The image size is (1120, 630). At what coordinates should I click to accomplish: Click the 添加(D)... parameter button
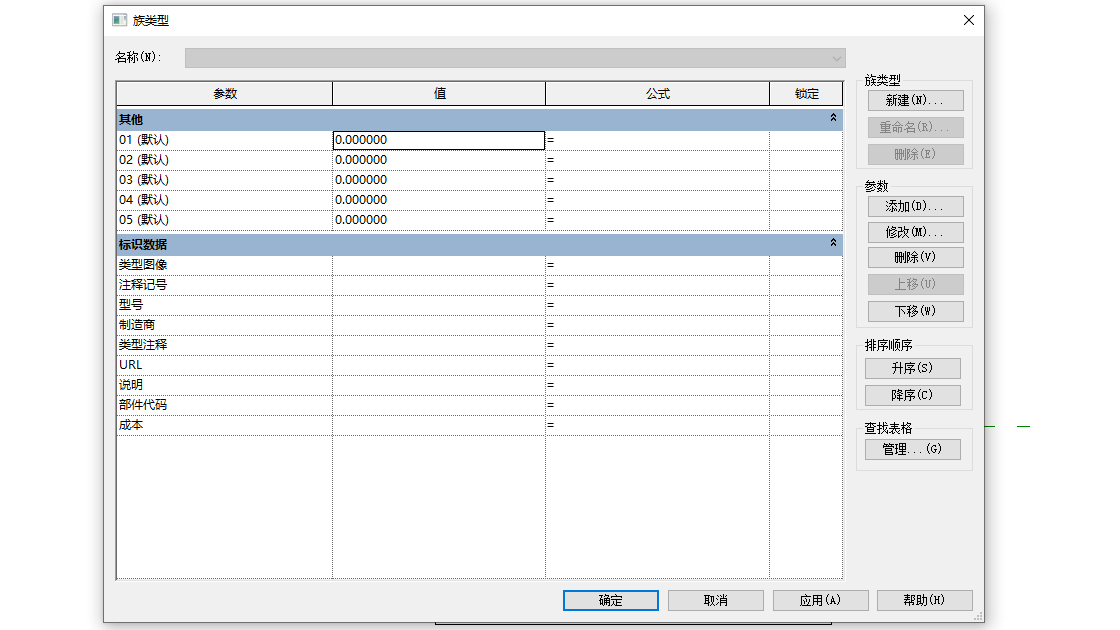pyautogui.click(x=916, y=206)
